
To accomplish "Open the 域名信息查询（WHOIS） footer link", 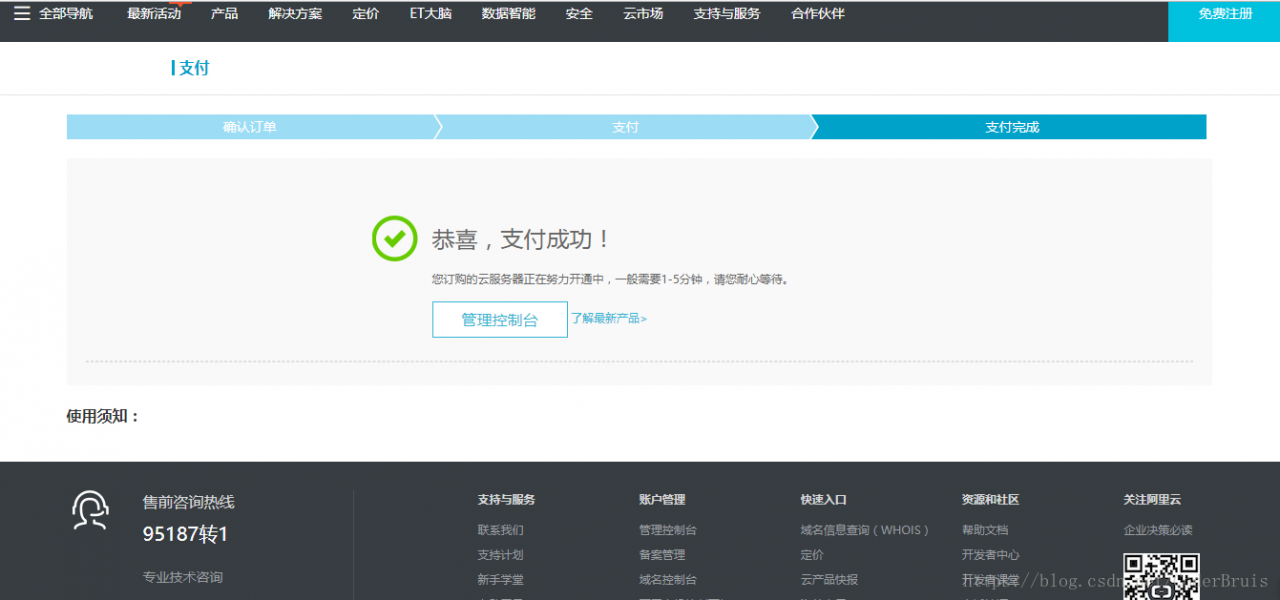I will point(865,530).
